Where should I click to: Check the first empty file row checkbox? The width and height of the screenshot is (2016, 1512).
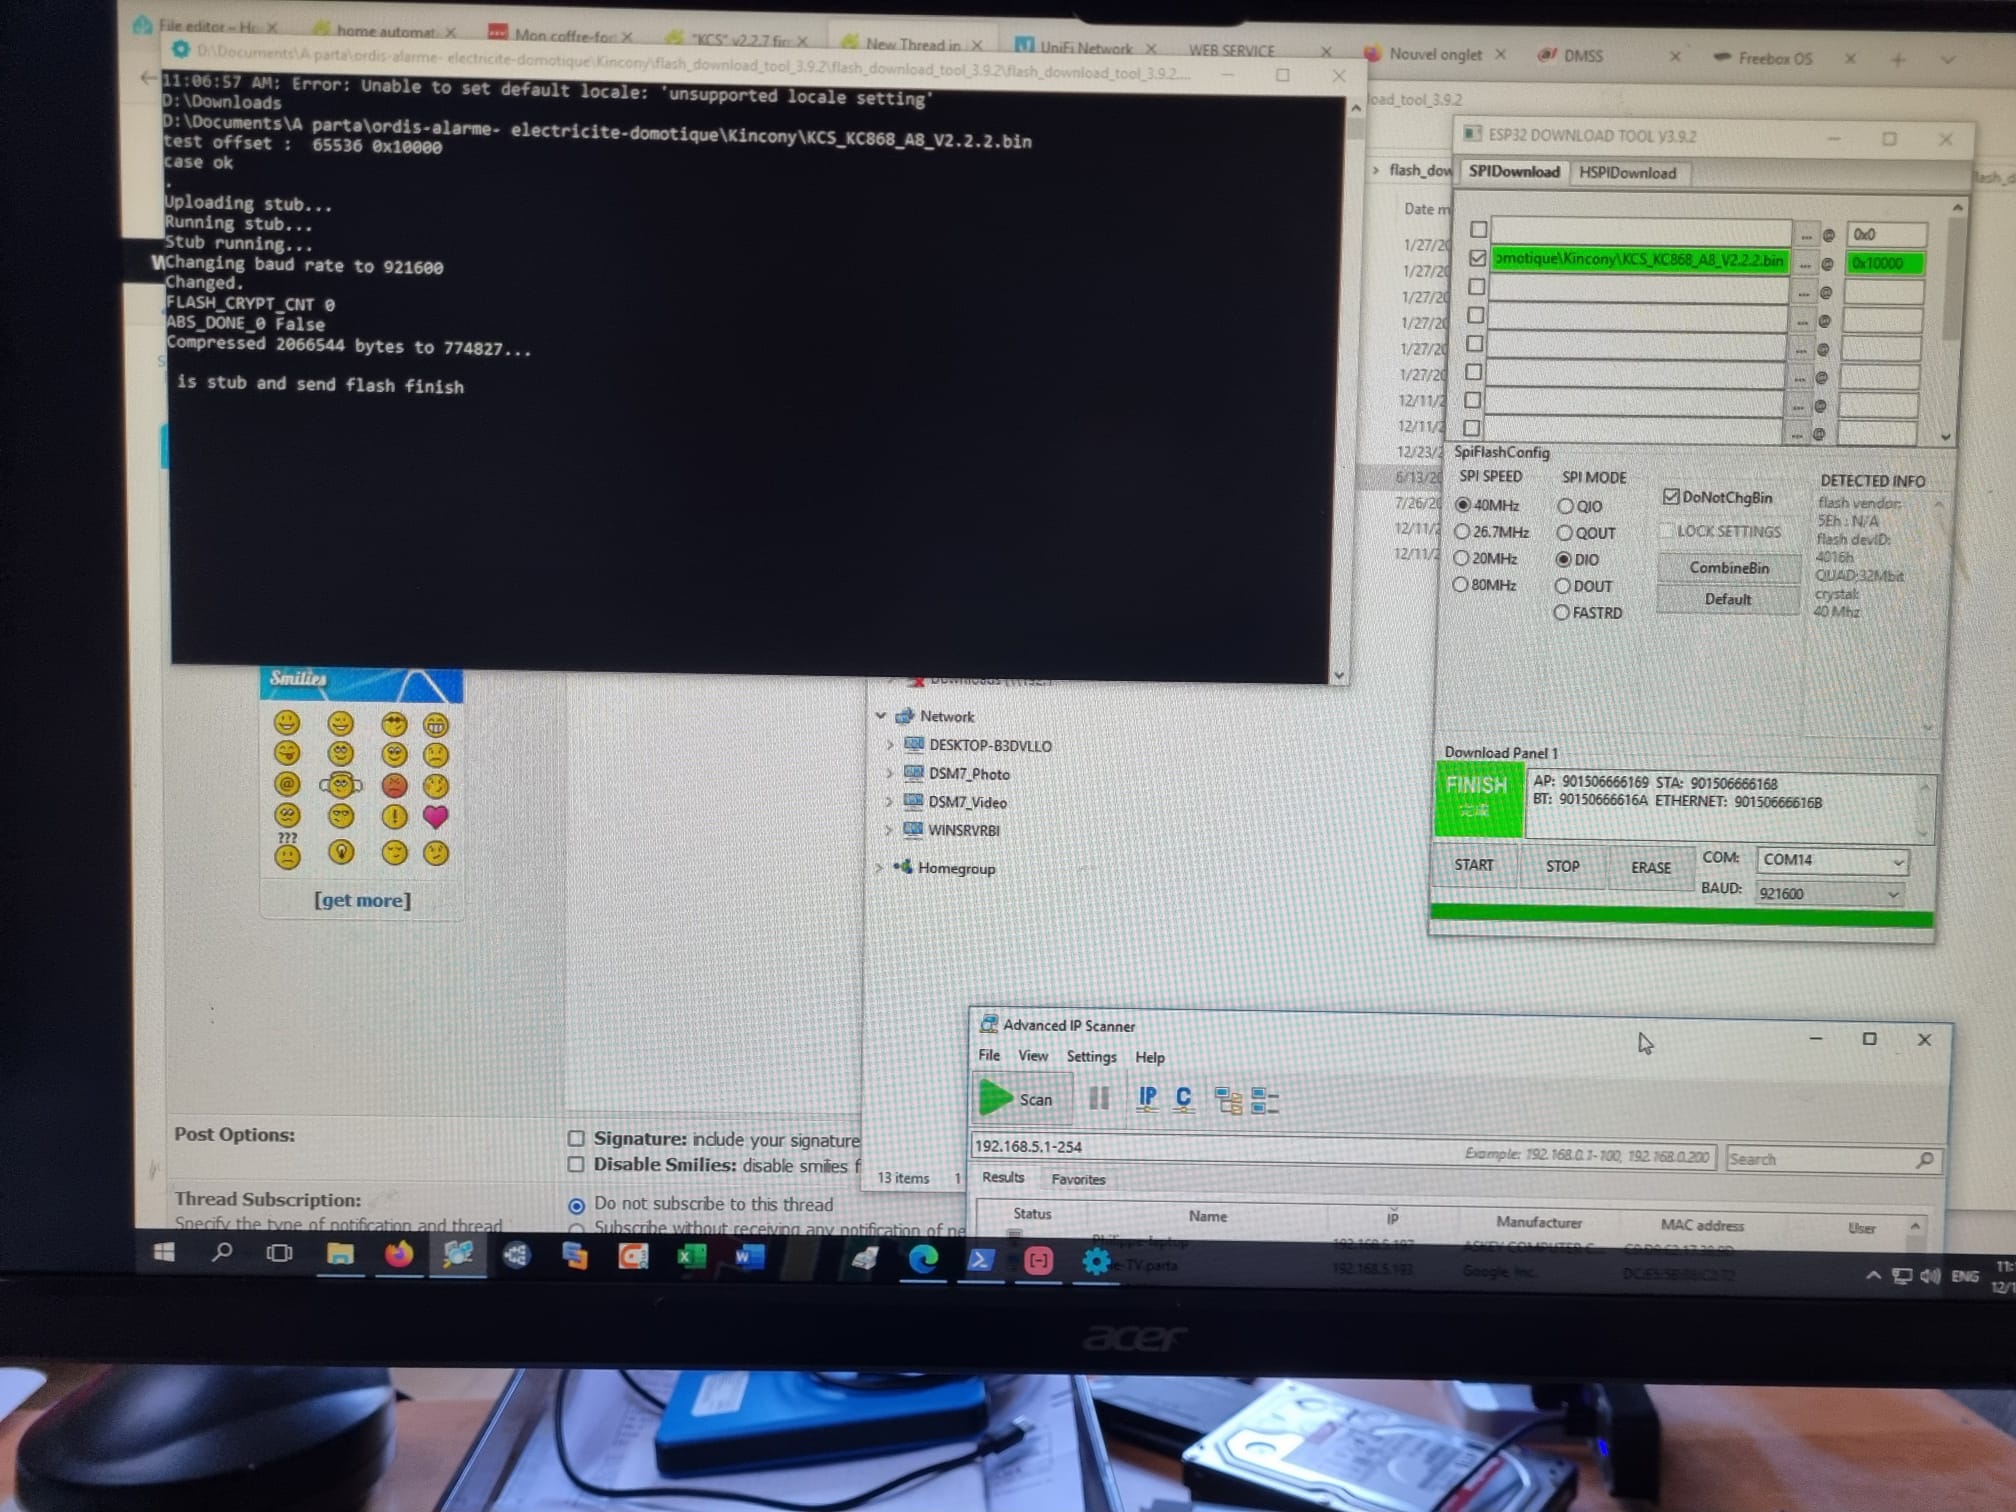click(1478, 229)
